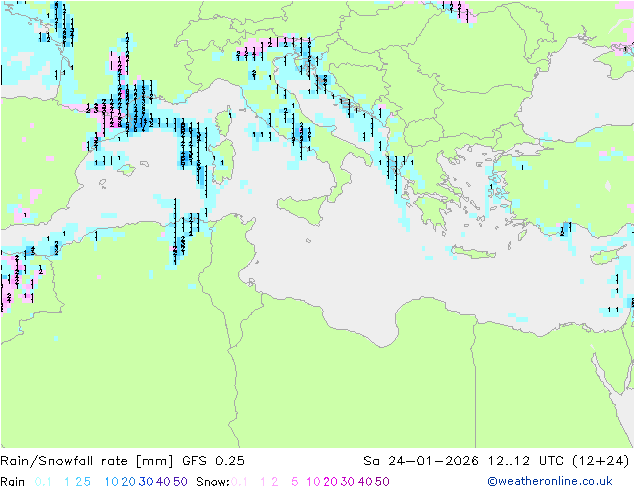Select the Rain 40 legend value
The height and width of the screenshot is (490, 634).
point(163,482)
